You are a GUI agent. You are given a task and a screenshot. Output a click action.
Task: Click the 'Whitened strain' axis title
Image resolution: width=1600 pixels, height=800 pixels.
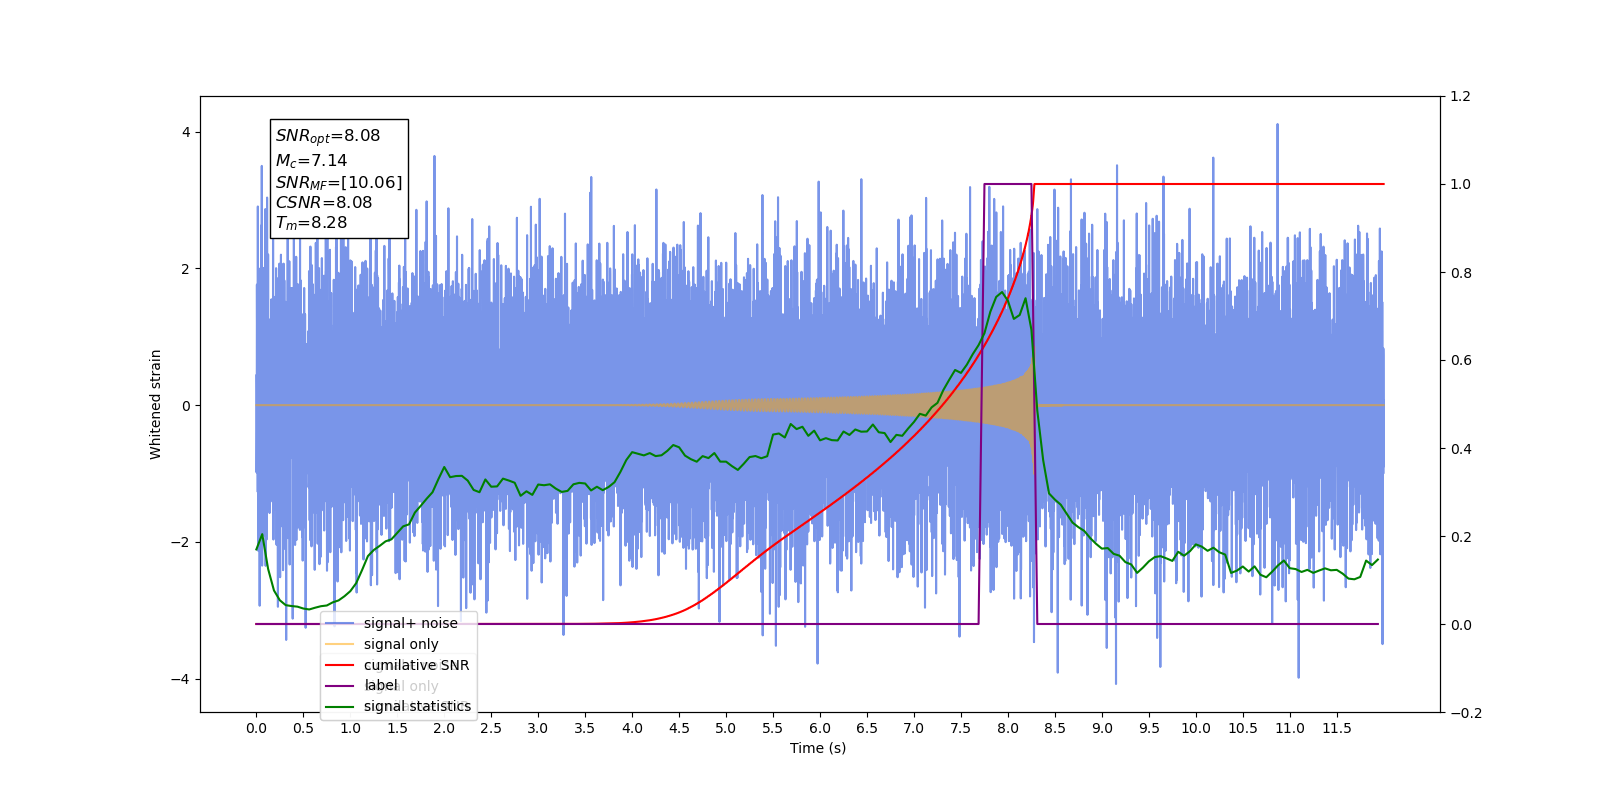(156, 404)
